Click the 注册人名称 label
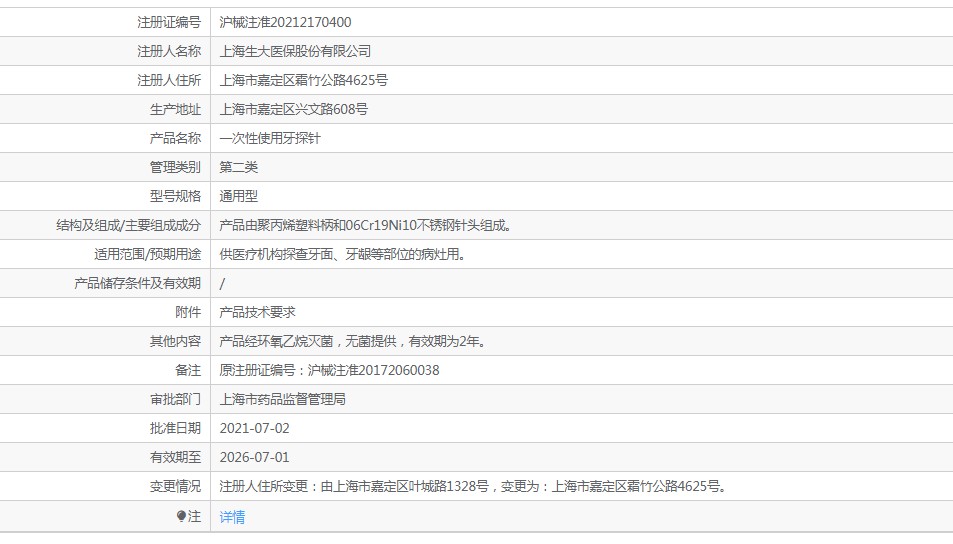The image size is (953, 544). (x=169, y=52)
